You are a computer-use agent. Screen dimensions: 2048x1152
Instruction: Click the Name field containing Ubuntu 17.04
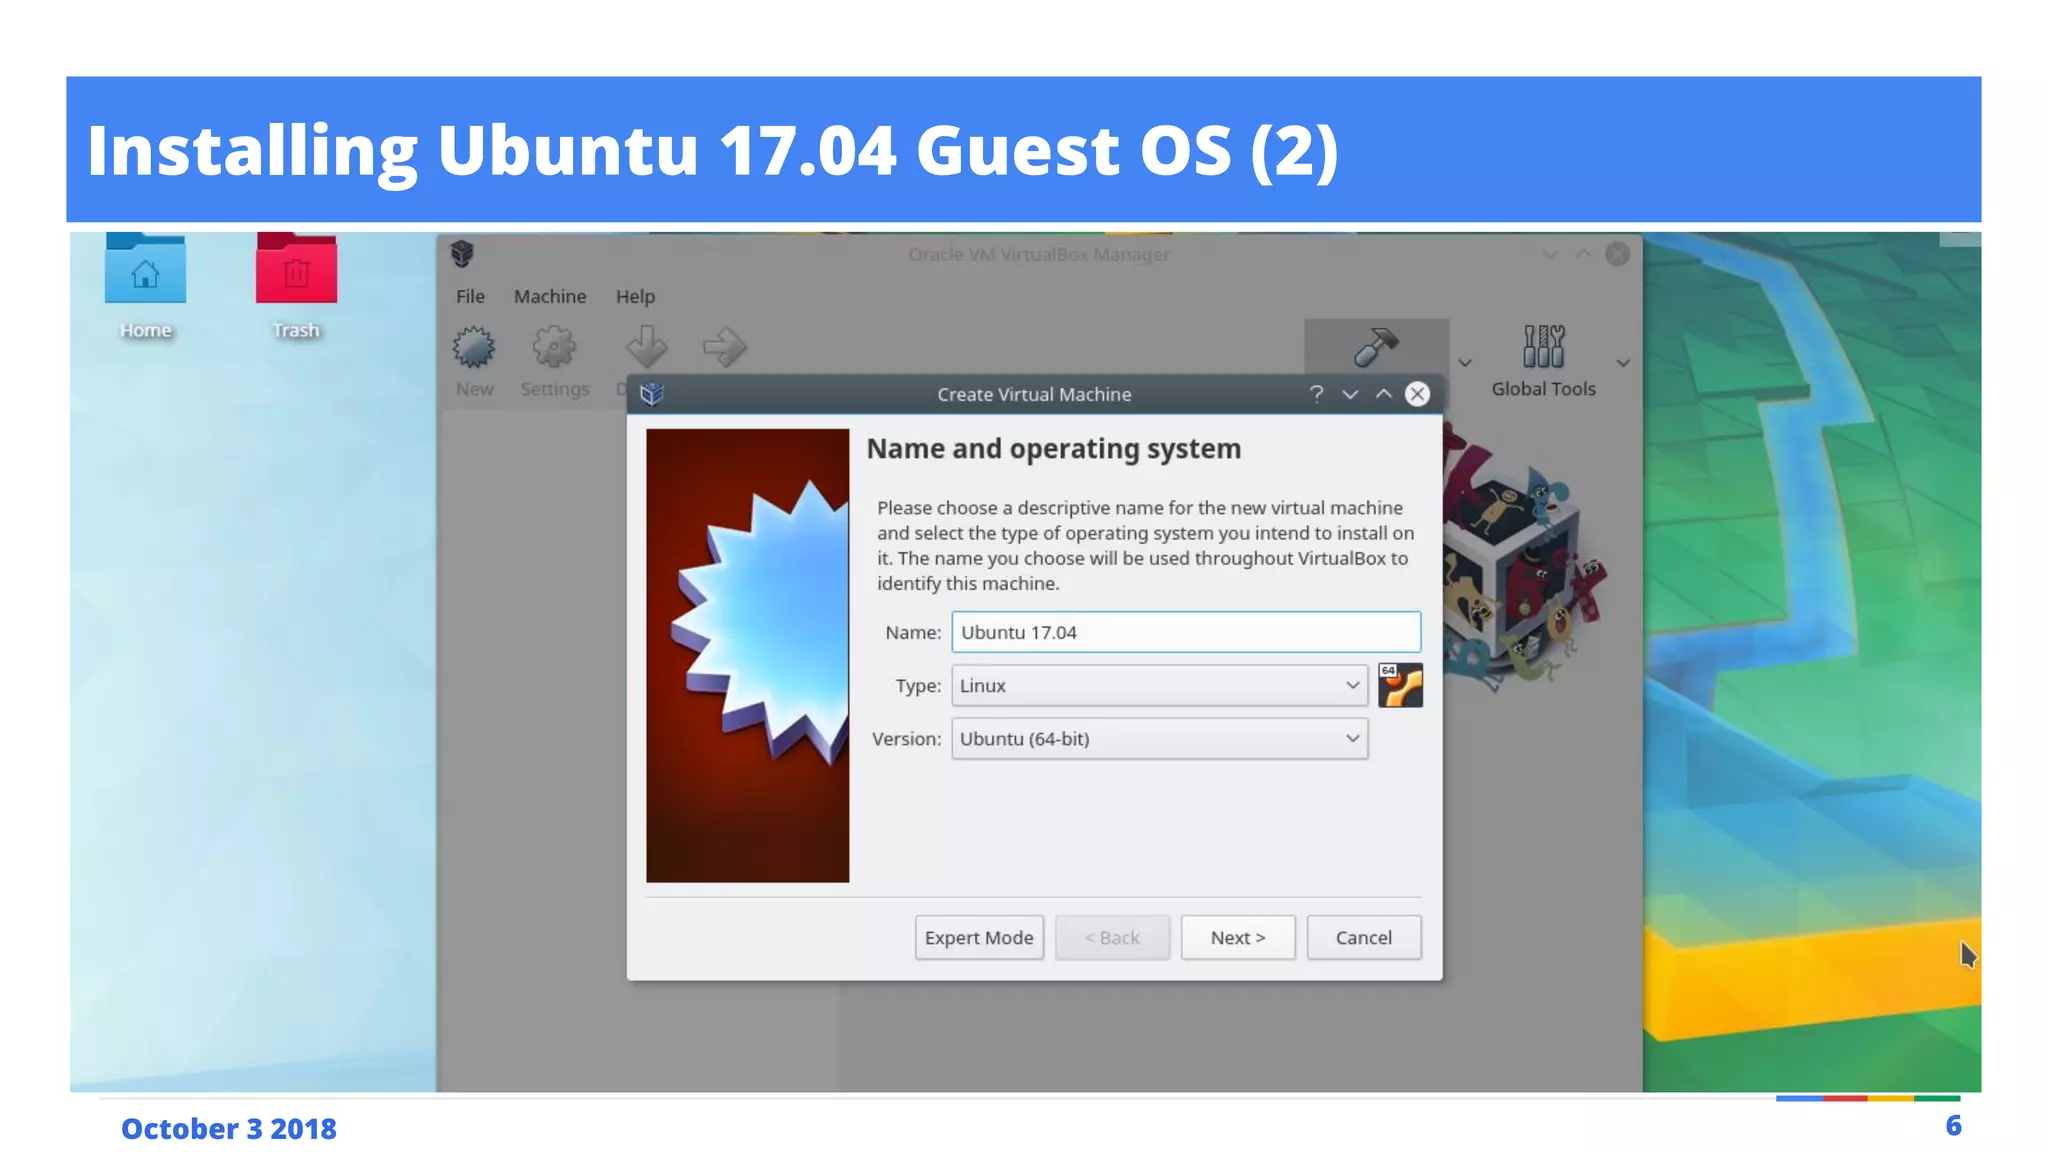1186,632
